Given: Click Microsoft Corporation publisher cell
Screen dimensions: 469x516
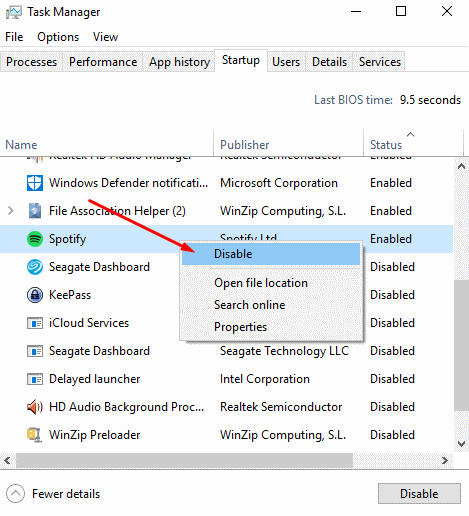Looking at the screenshot, I should pos(279,183).
